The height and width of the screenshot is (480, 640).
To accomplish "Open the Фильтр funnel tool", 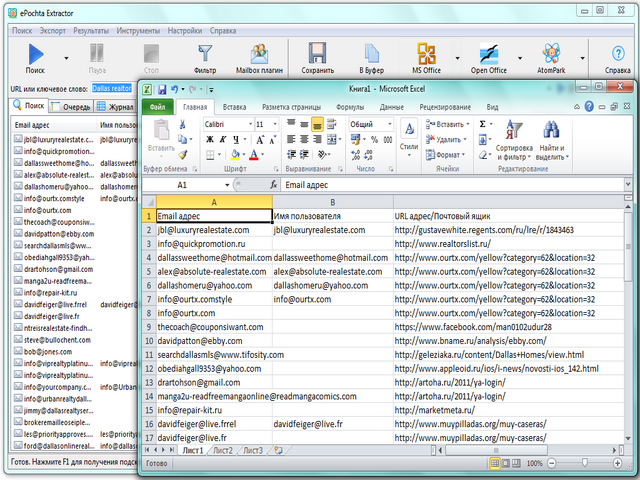I will point(205,53).
